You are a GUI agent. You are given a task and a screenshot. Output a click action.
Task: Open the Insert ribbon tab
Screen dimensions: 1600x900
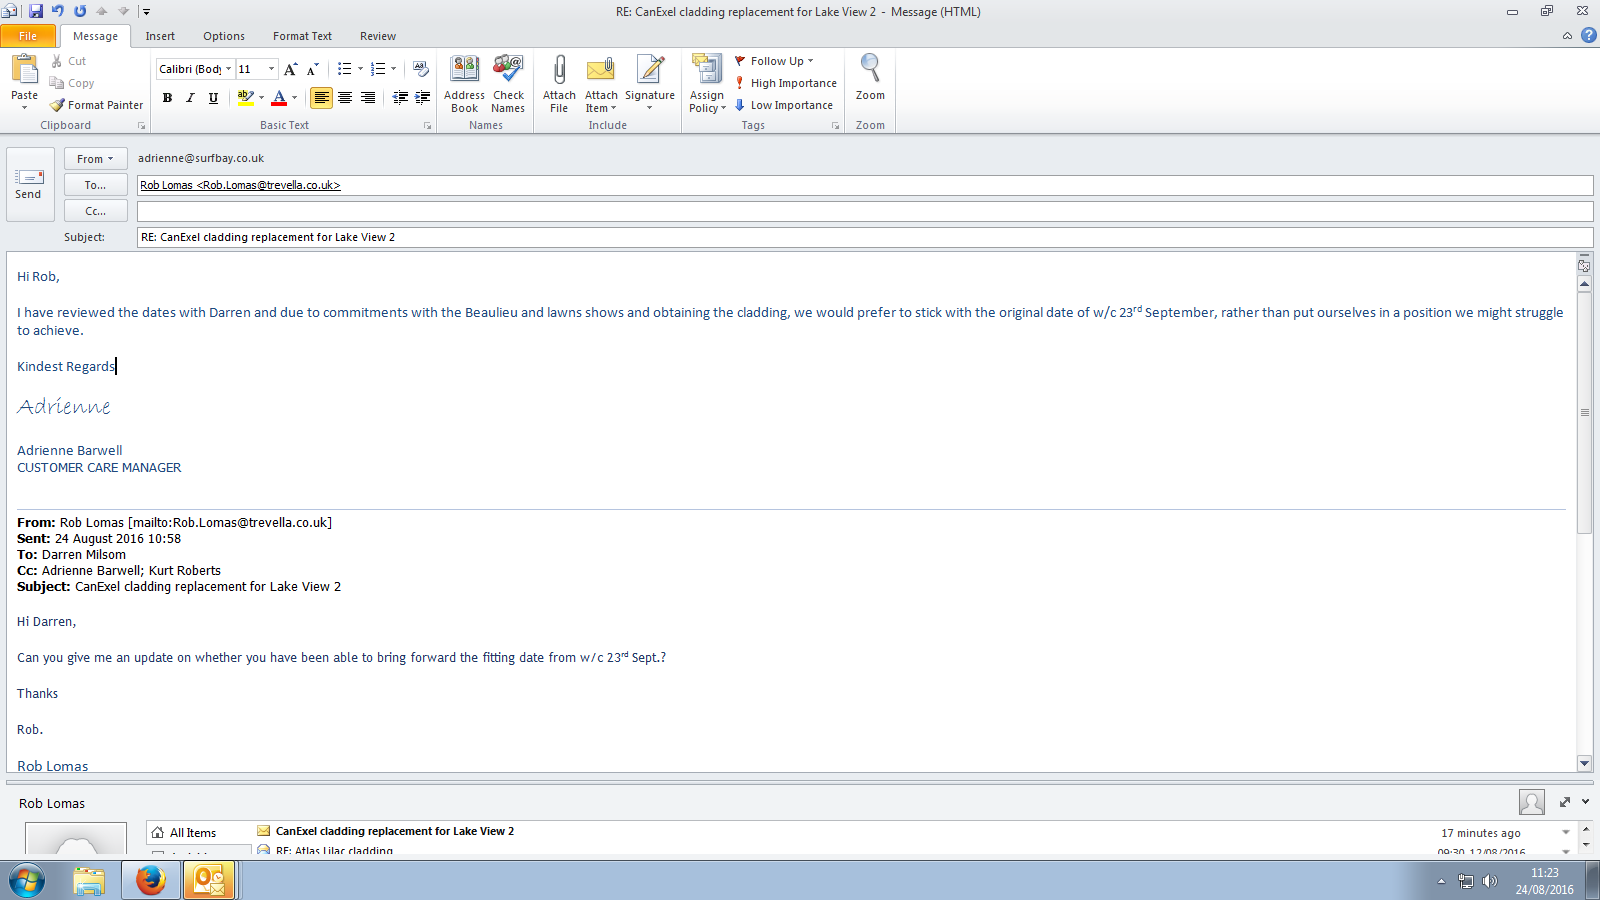coord(160,36)
